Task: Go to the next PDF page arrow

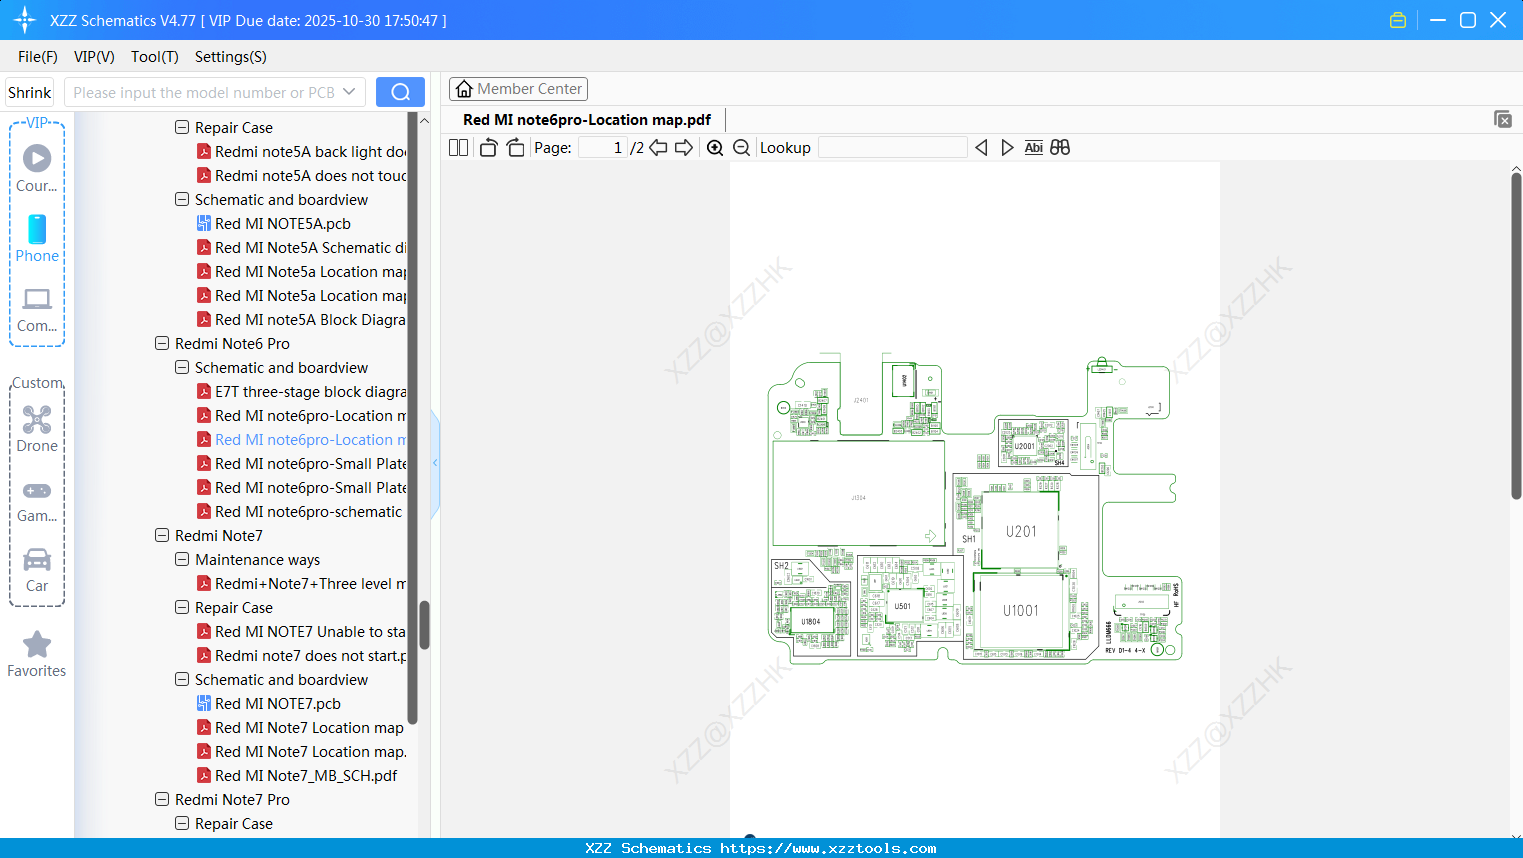Action: tap(684, 148)
